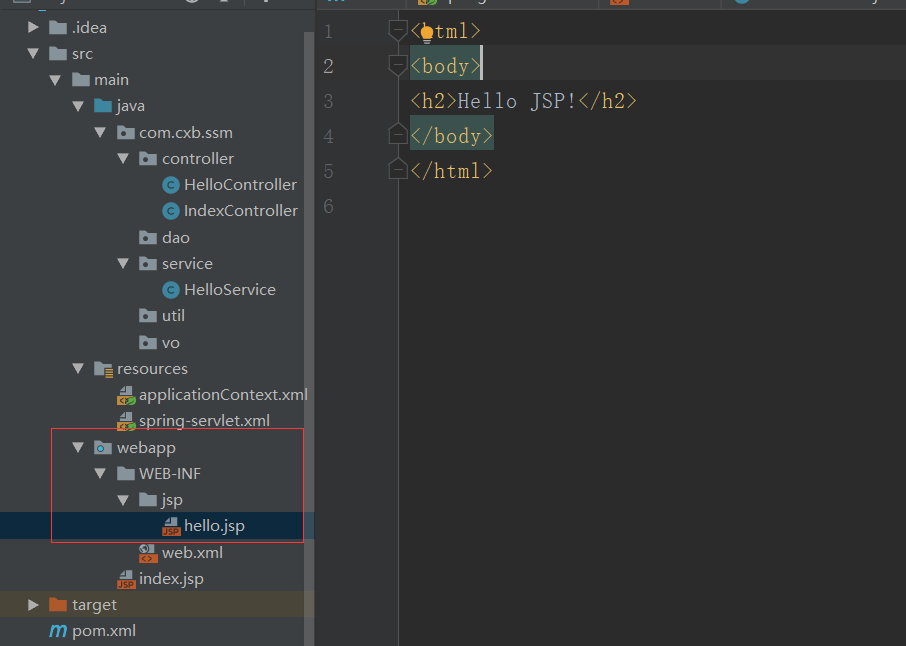Click the Spring leaf icon on applicationContext.xml
906x646 pixels.
pyautogui.click(x=126, y=394)
